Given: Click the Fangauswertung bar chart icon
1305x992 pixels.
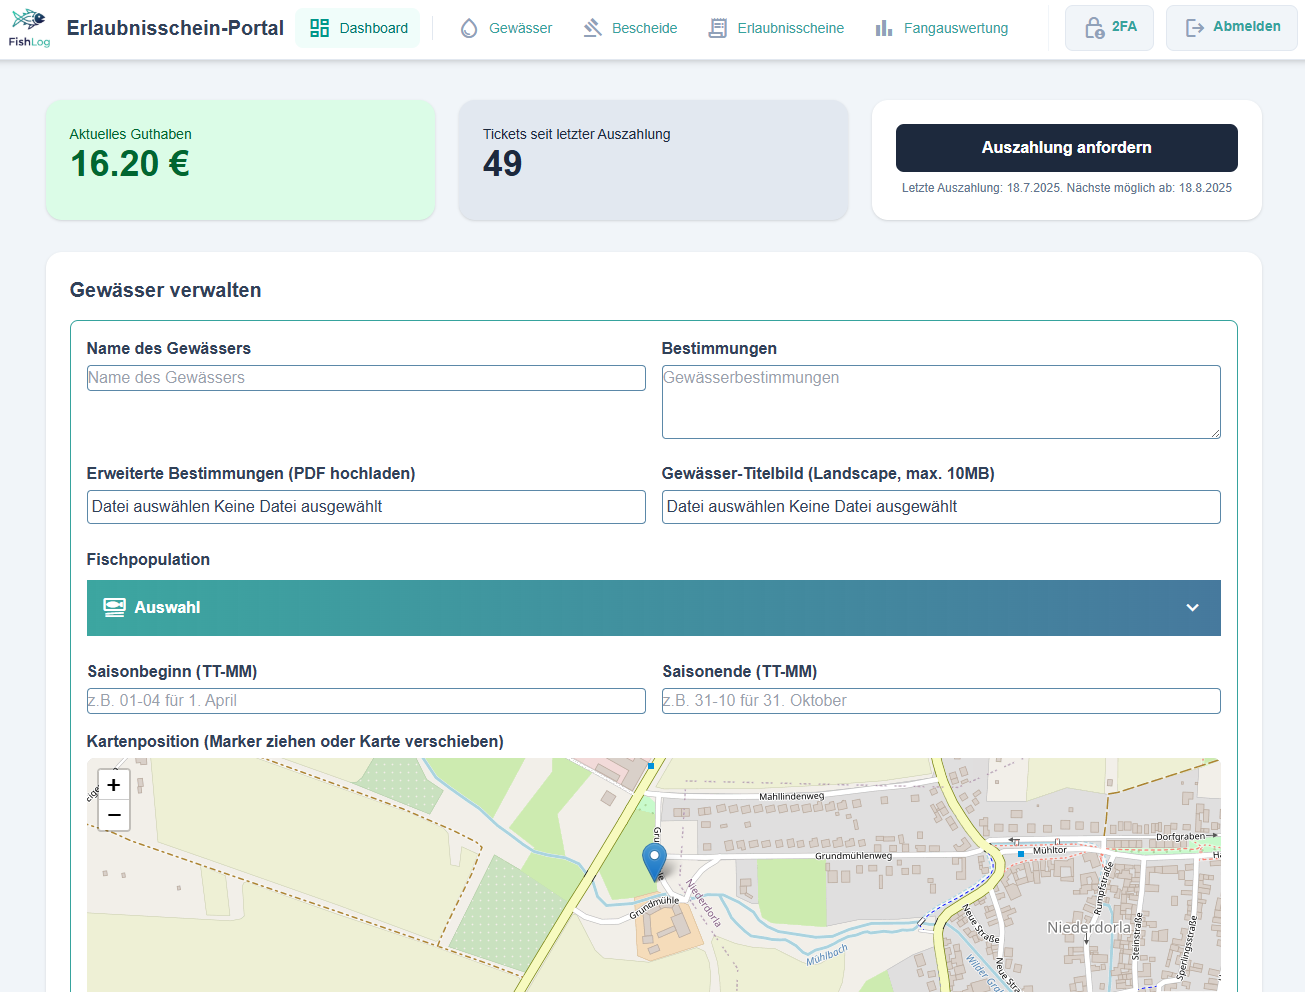Looking at the screenshot, I should tap(884, 28).
